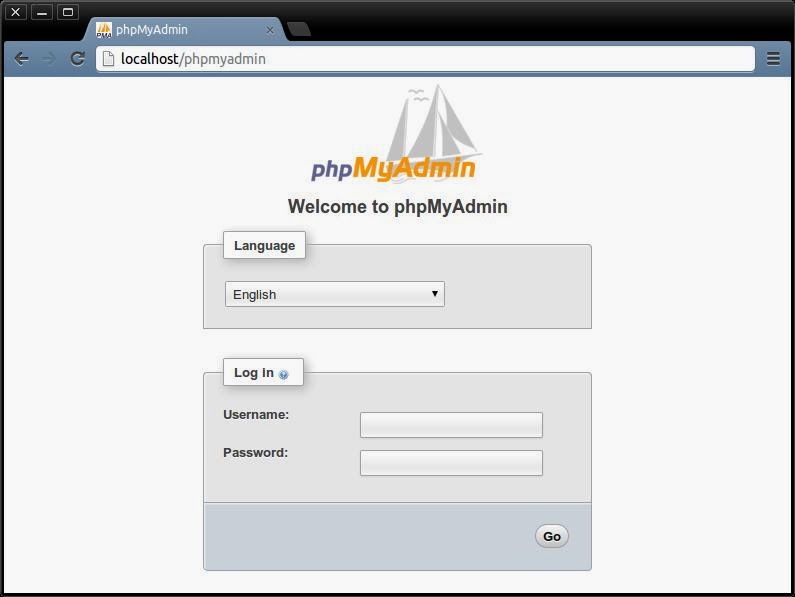This screenshot has width=795, height=597.
Task: Click the phpMyAdmin tab favicon
Action: 104,30
